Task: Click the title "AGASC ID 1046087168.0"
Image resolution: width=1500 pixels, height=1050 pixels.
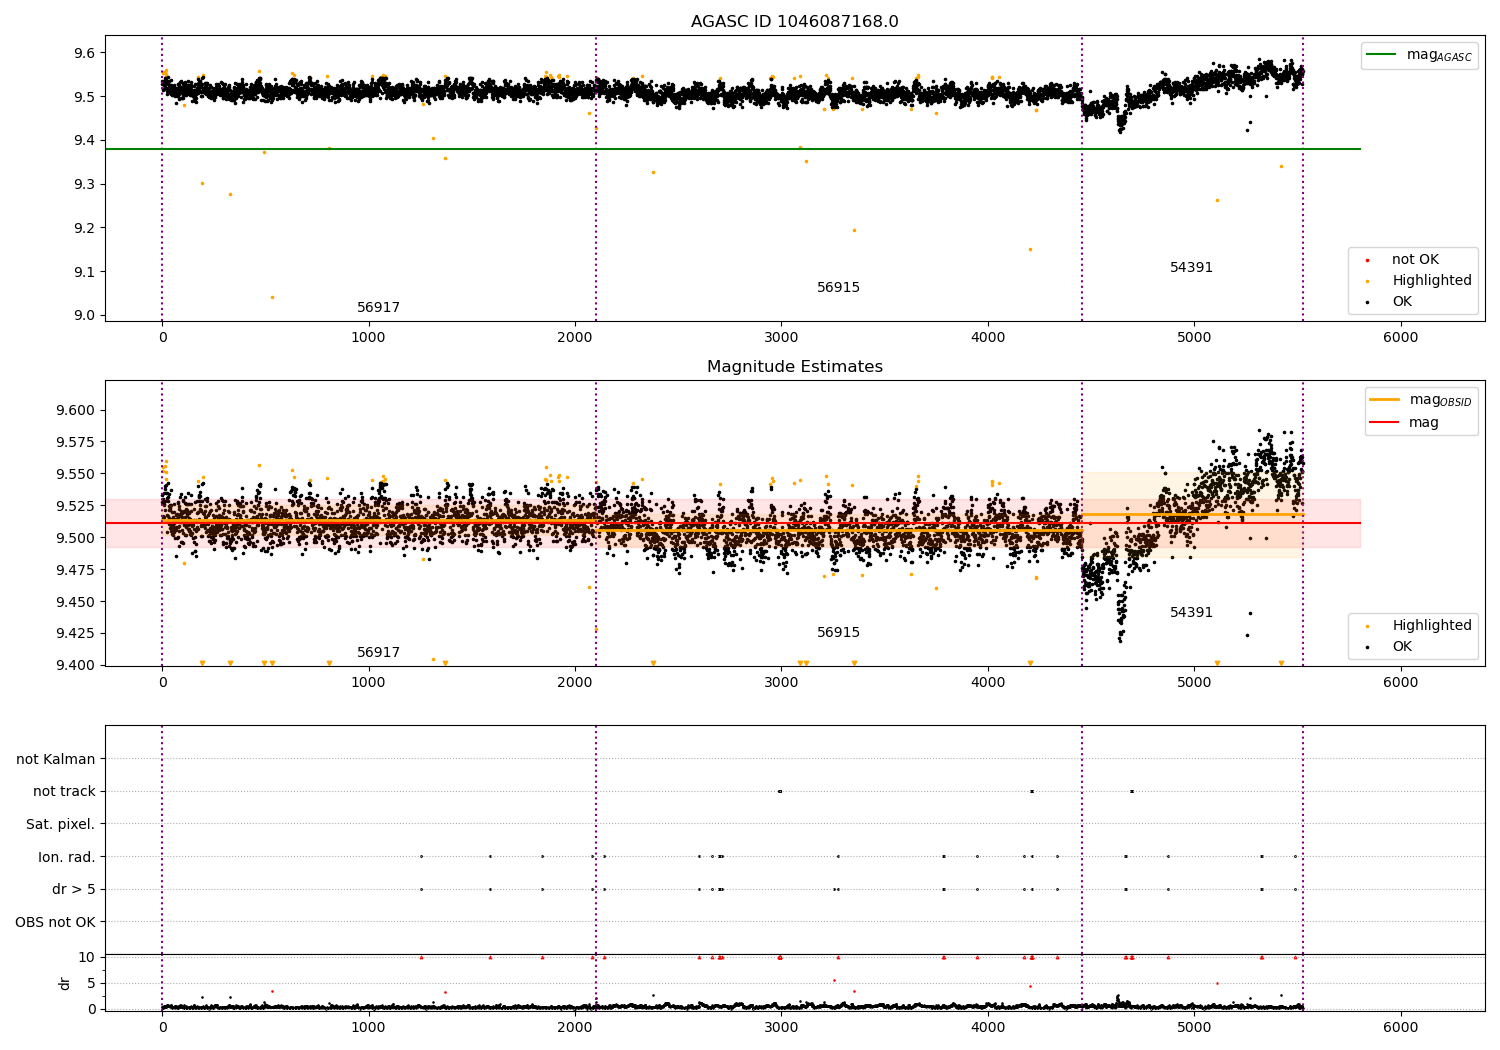Action: pyautogui.click(x=794, y=22)
